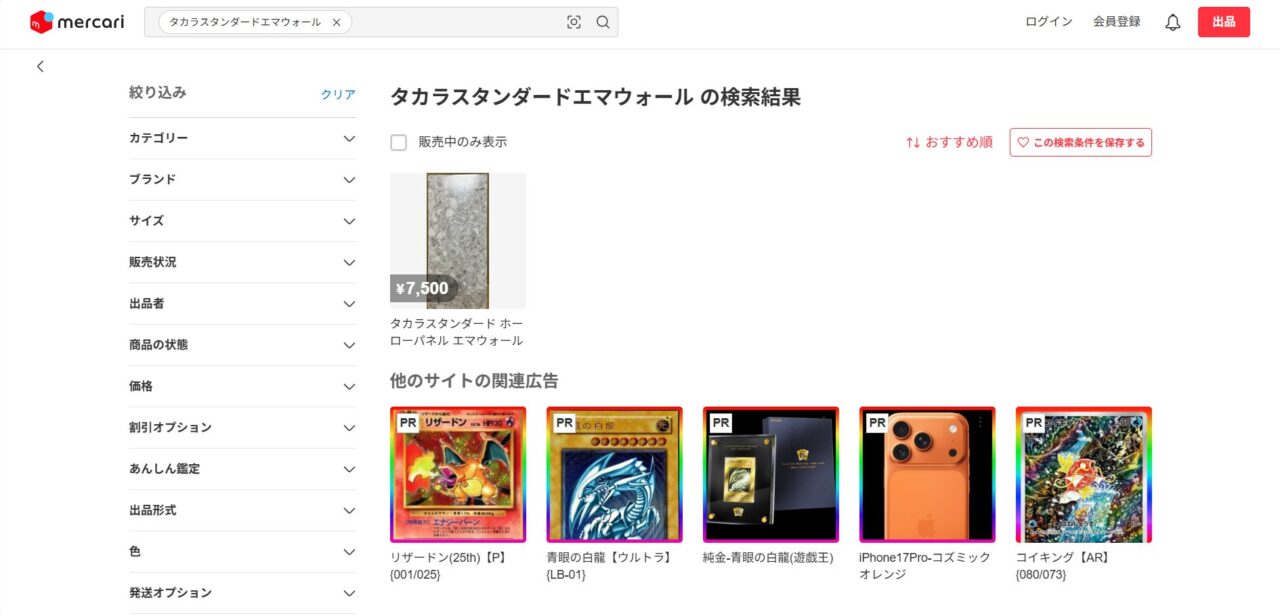Click the sort arrows next to おすすめ順
1280x616 pixels.
point(912,142)
